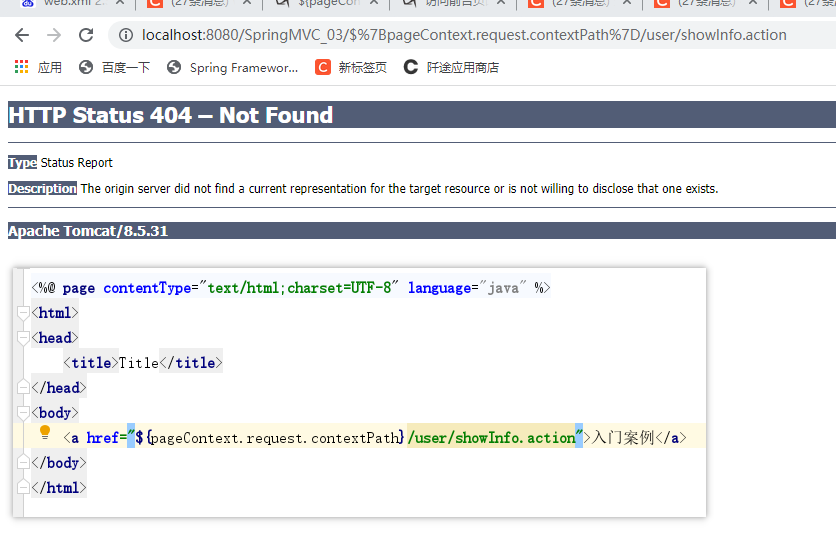Screen dimensions: 836x534
Task: Collapse the <body> fold marker in gutter
Action: tap(23, 412)
